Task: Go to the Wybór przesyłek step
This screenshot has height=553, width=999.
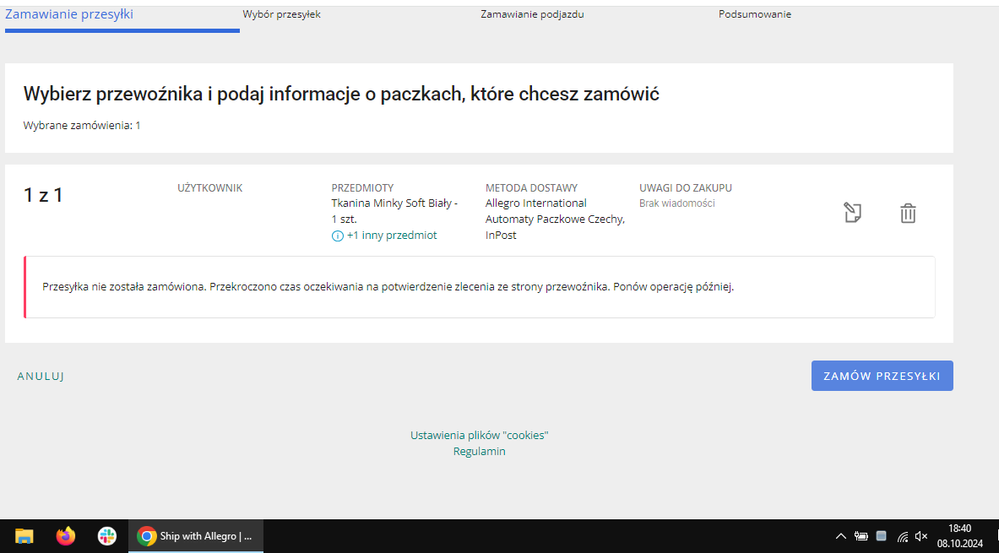Action: (x=281, y=15)
